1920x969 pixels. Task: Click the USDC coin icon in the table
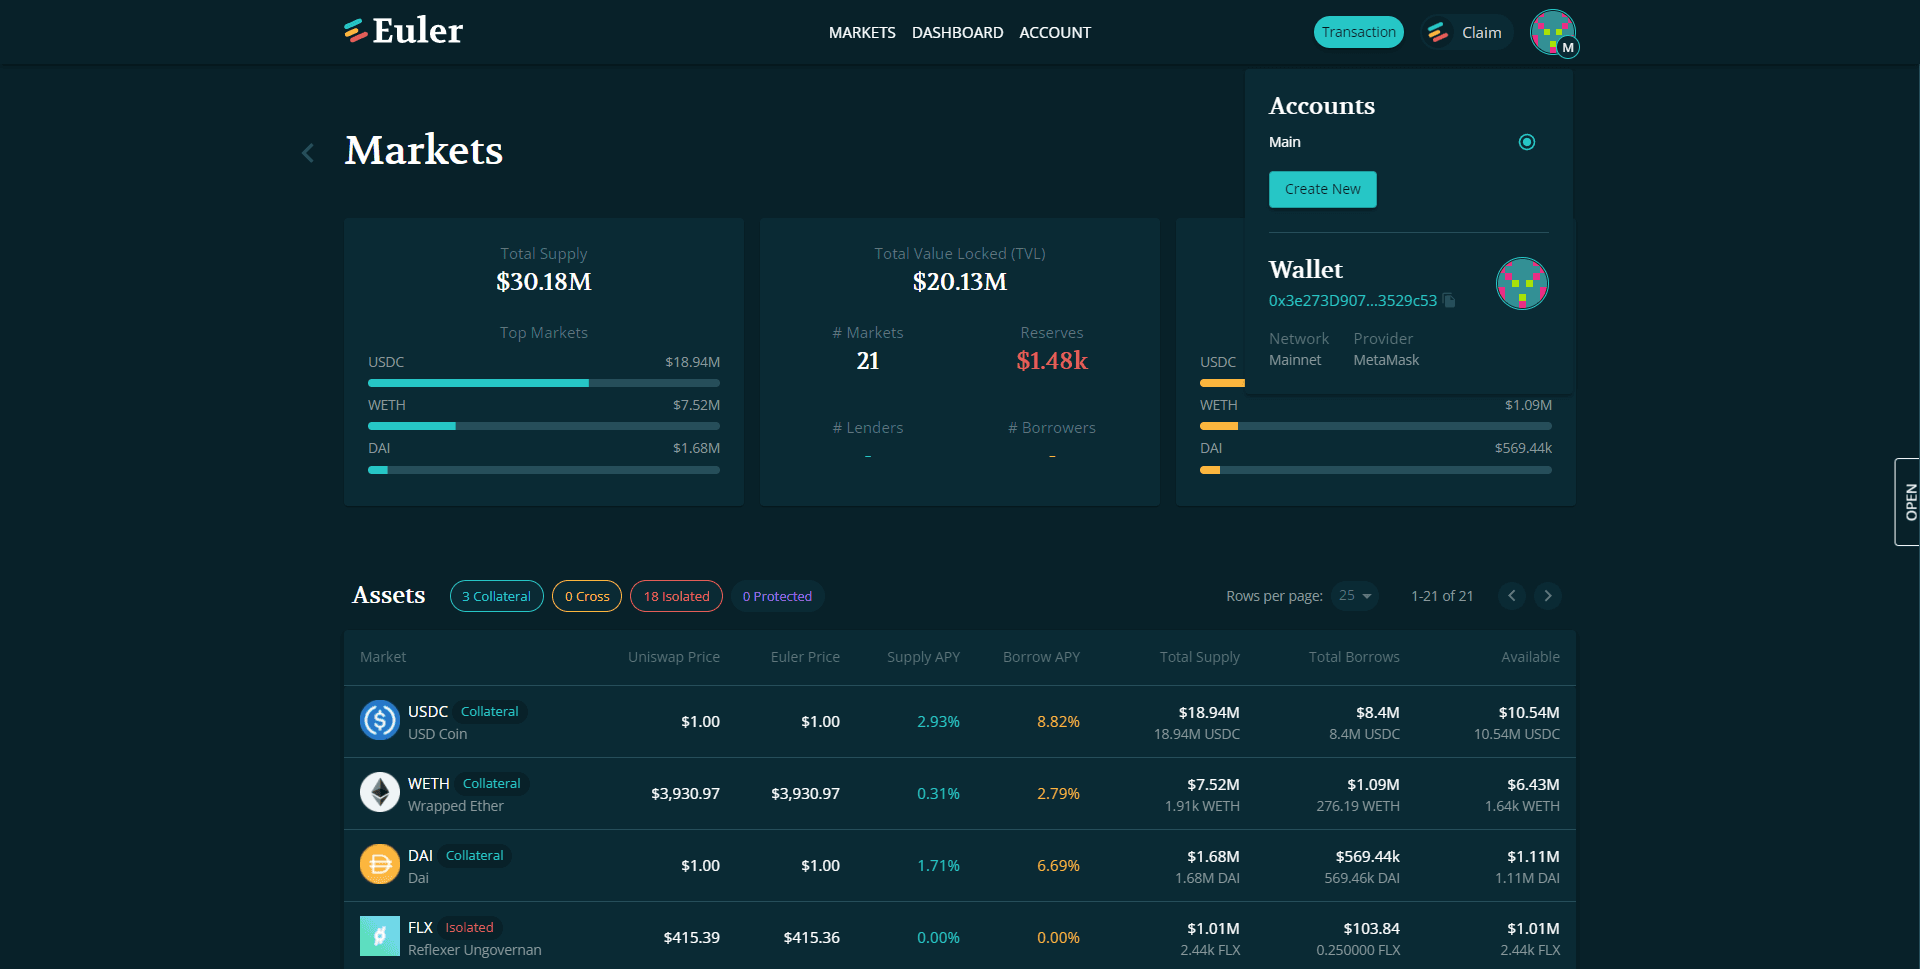tap(380, 721)
